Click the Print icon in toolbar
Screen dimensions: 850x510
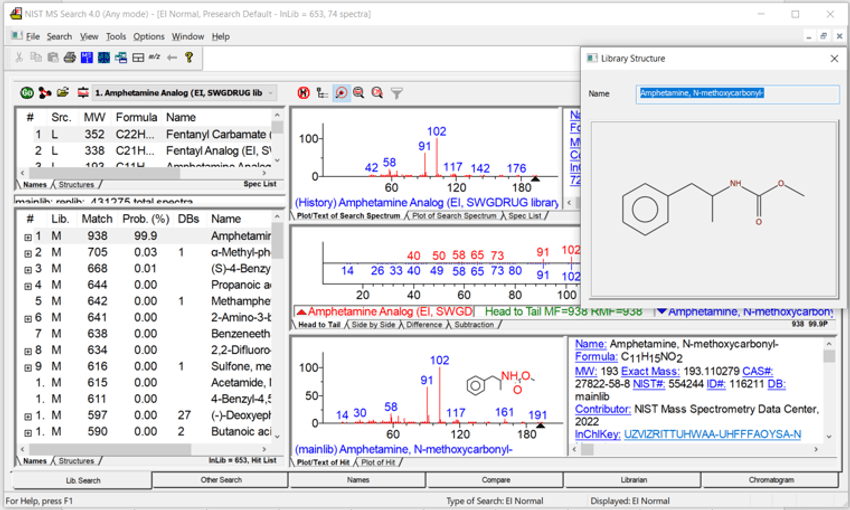coord(69,57)
